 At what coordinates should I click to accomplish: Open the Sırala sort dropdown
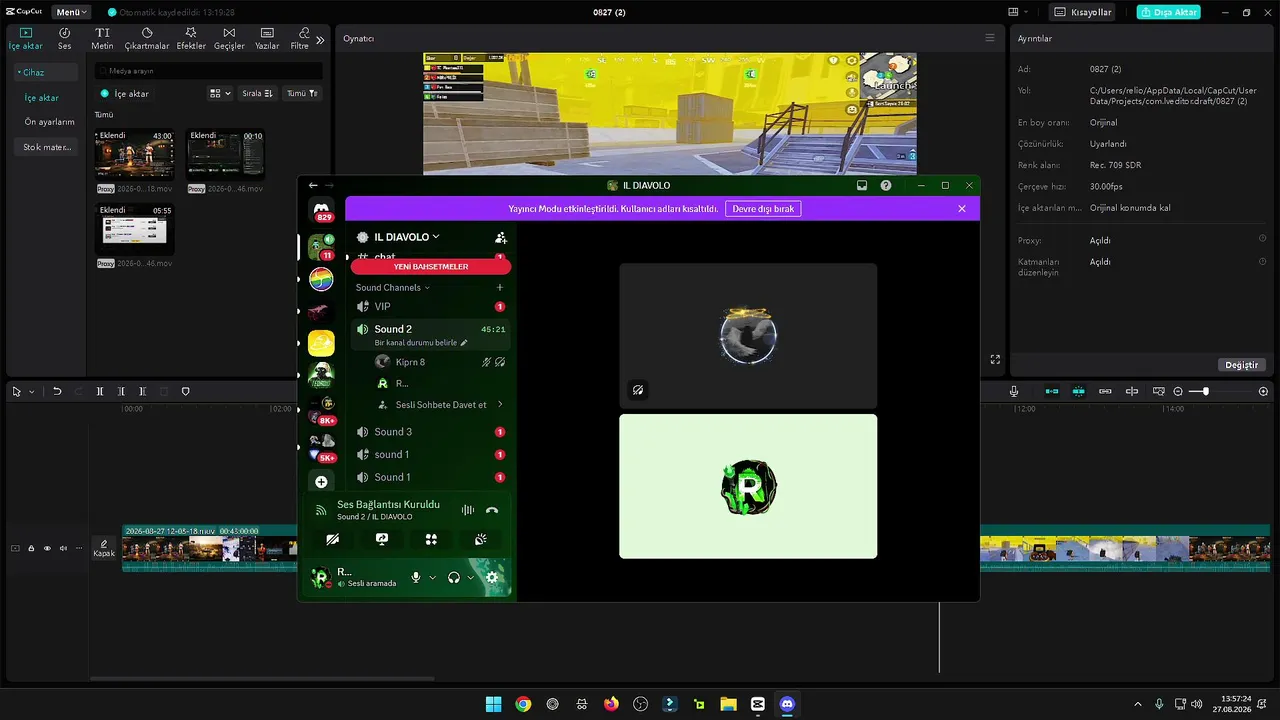tap(258, 93)
